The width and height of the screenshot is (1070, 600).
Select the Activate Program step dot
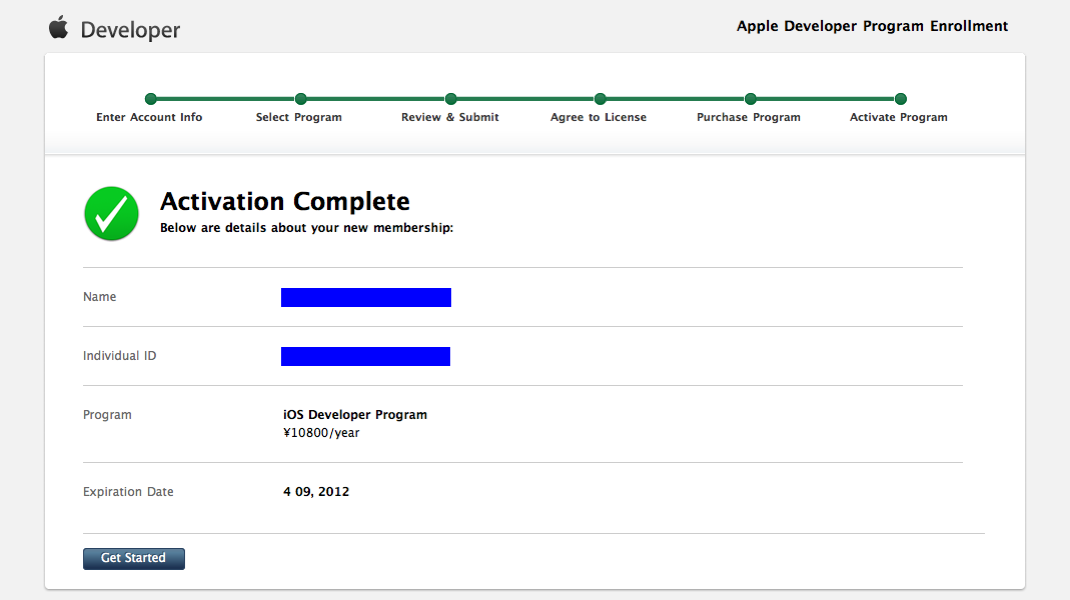click(x=900, y=99)
